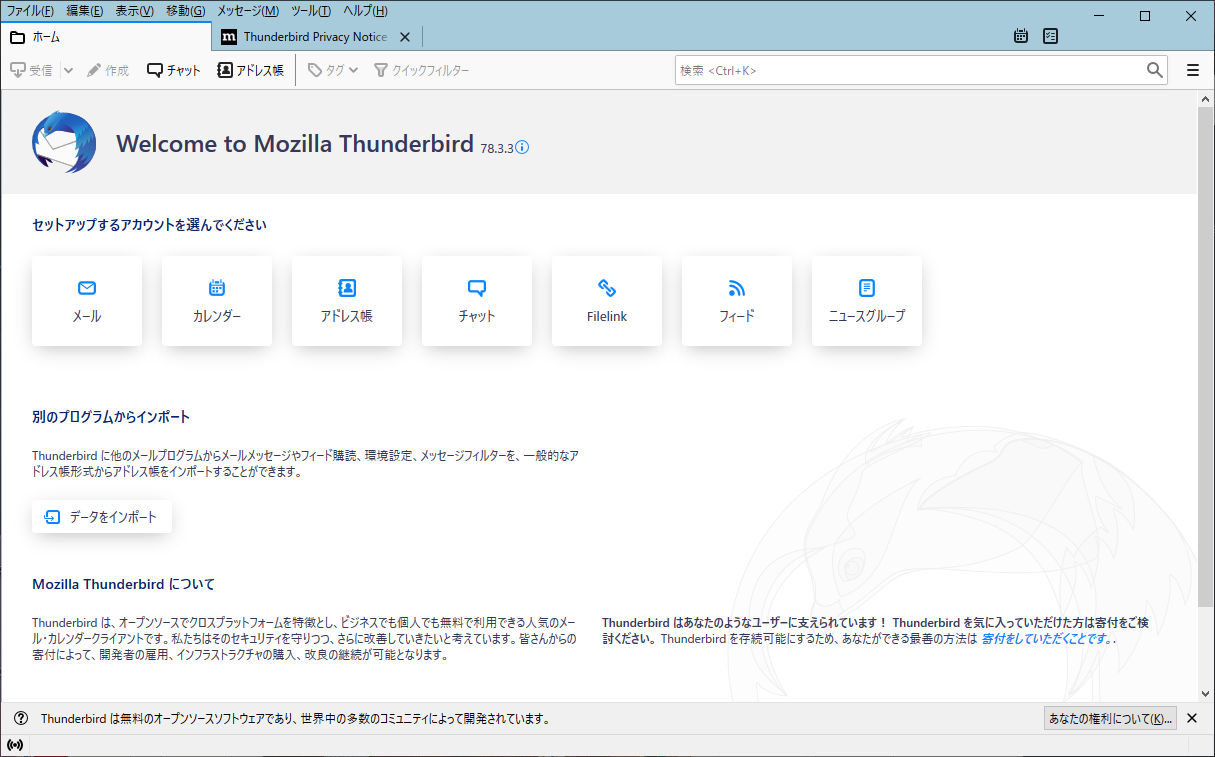Click the version info icon beside 78.3.3

[x=522, y=148]
